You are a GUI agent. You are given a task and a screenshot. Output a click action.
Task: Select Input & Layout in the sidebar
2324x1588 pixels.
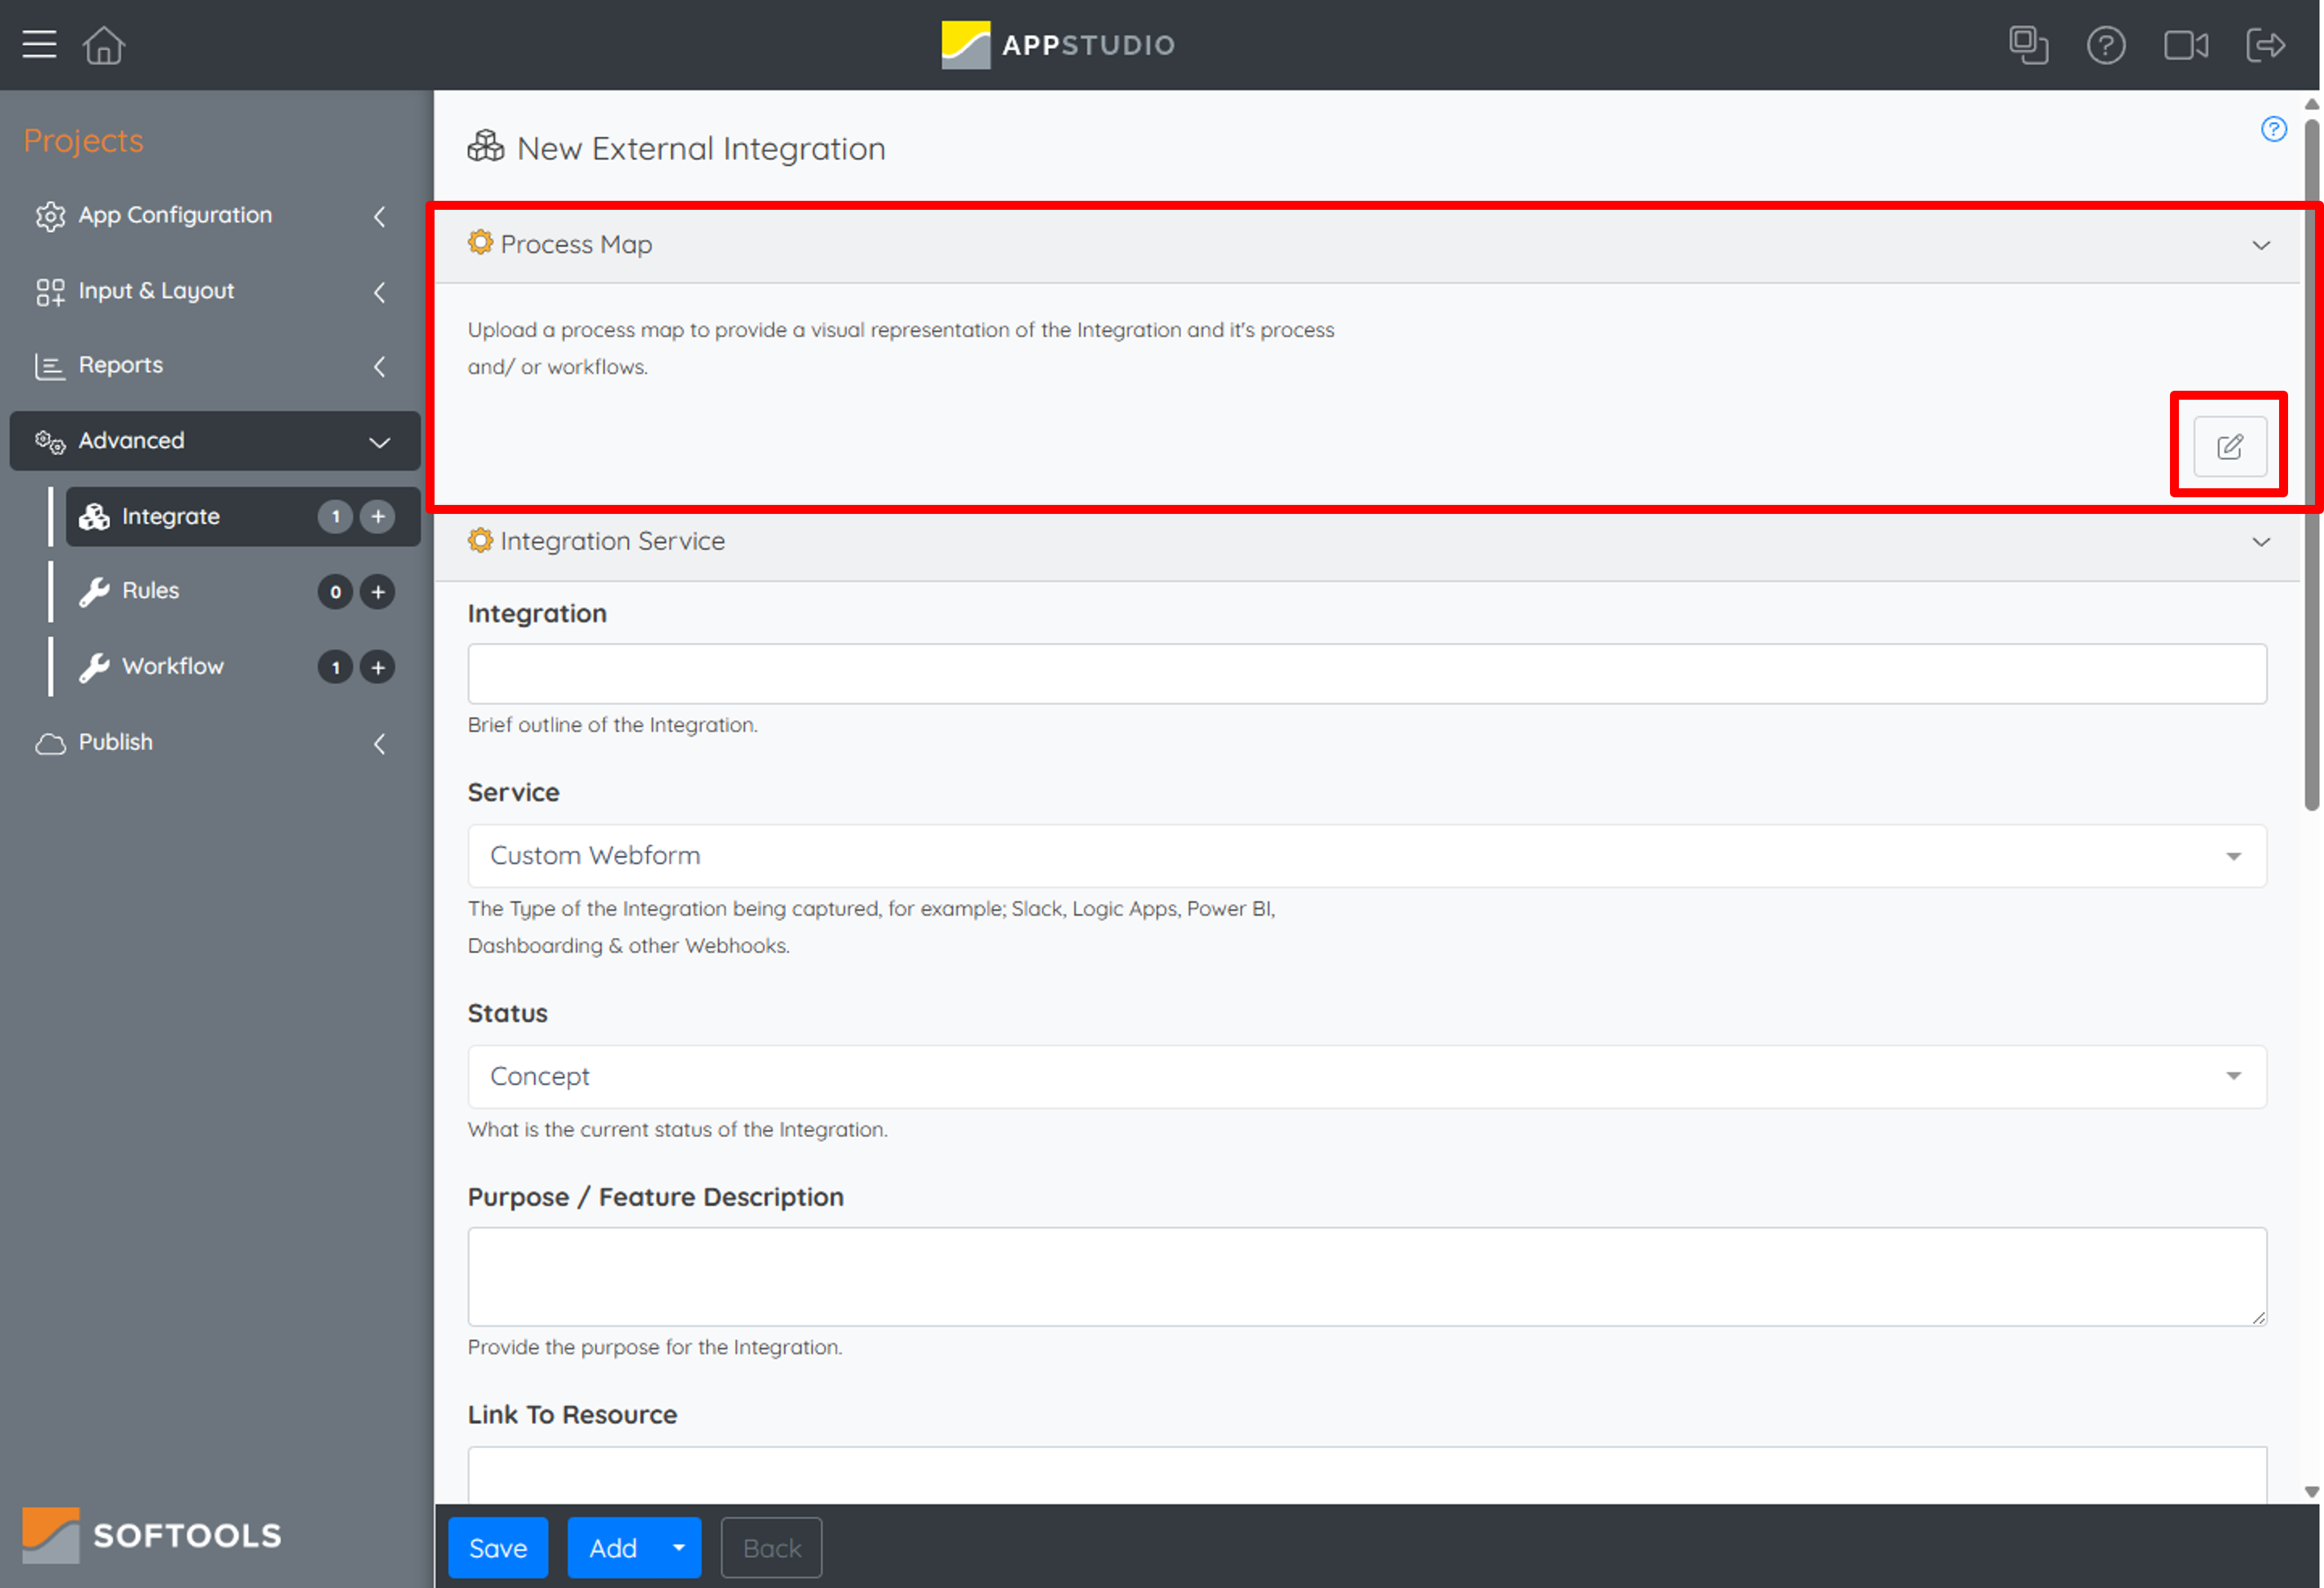[156, 291]
